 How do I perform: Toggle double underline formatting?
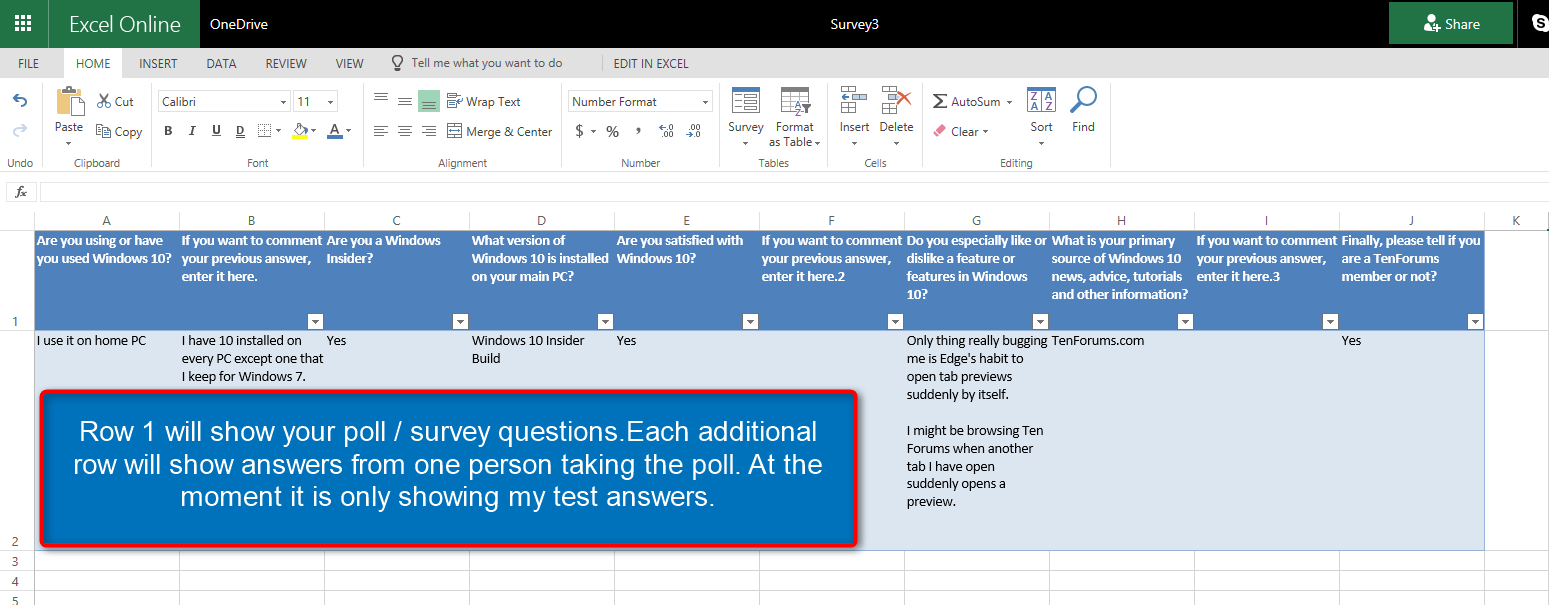tap(240, 131)
